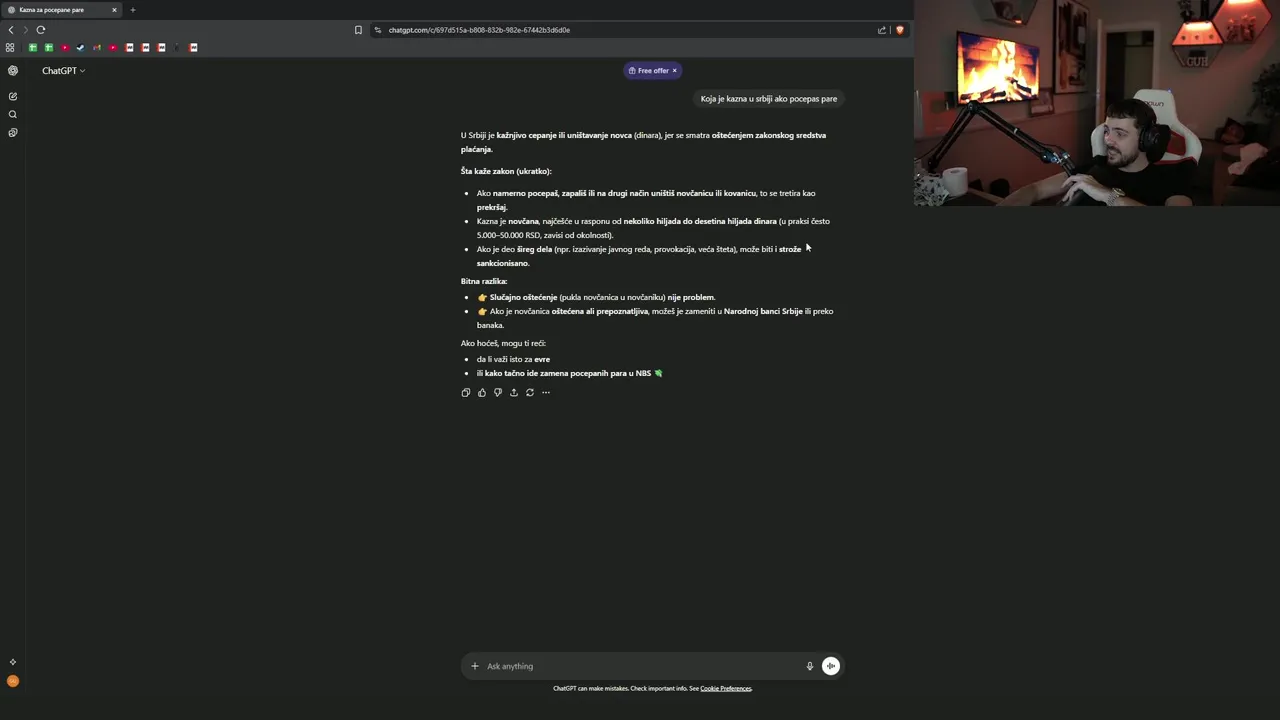Reload the page with the refresh button
1280x720 pixels.
[x=41, y=30]
